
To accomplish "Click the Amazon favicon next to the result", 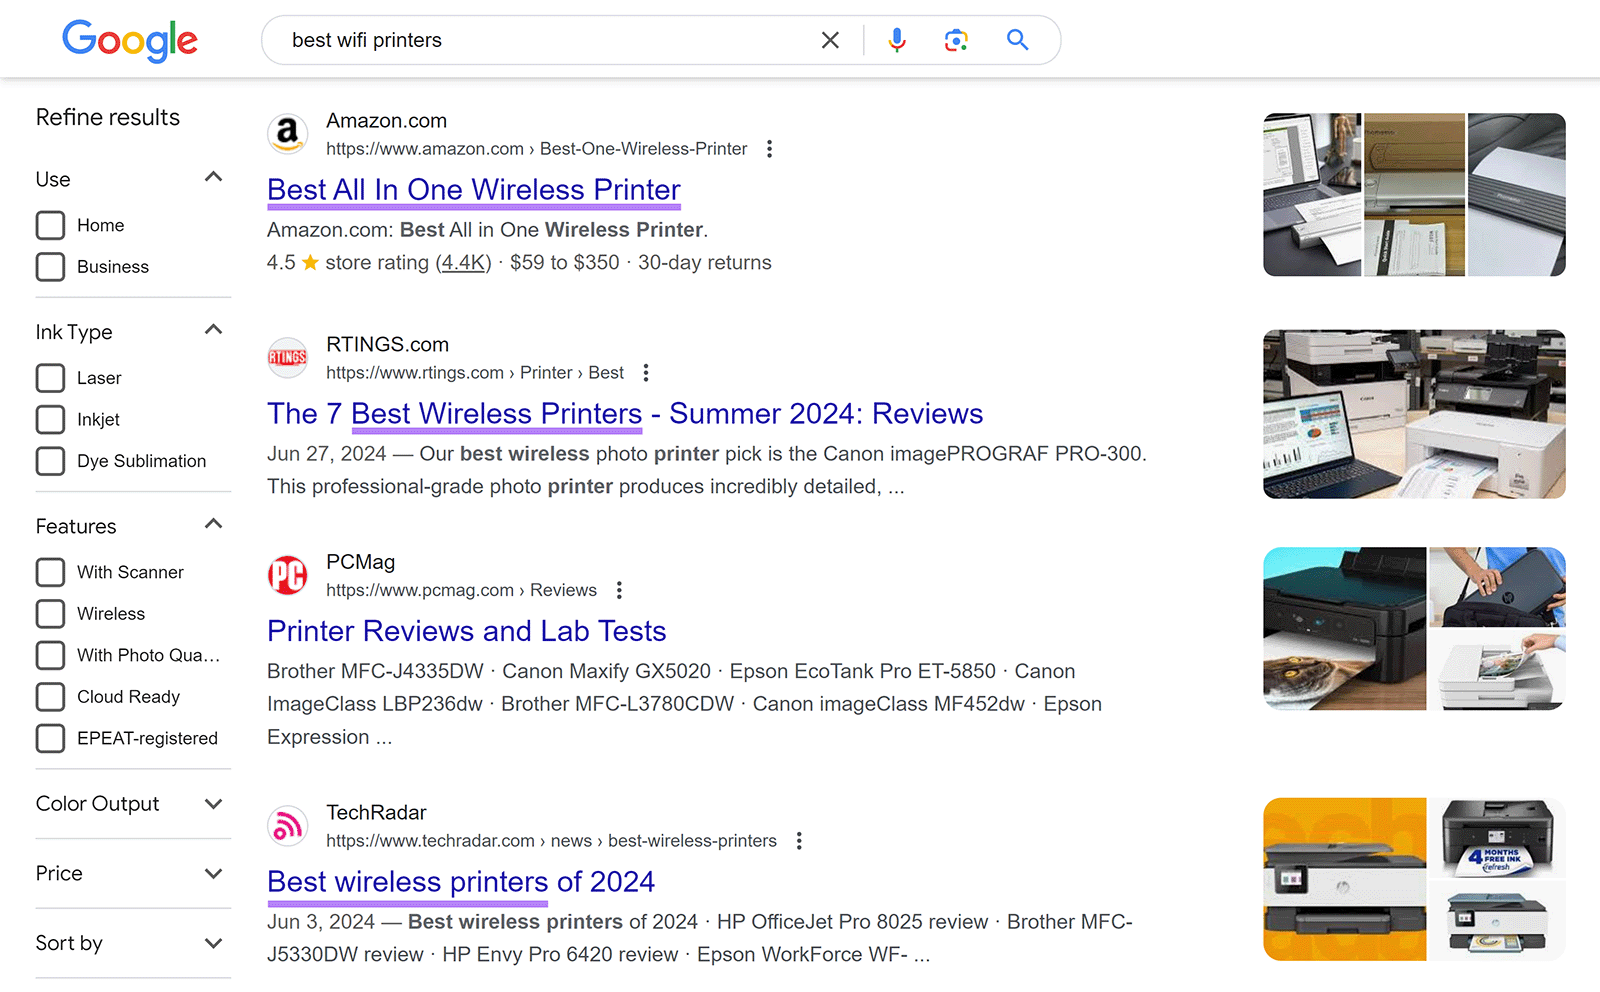I will click(287, 134).
